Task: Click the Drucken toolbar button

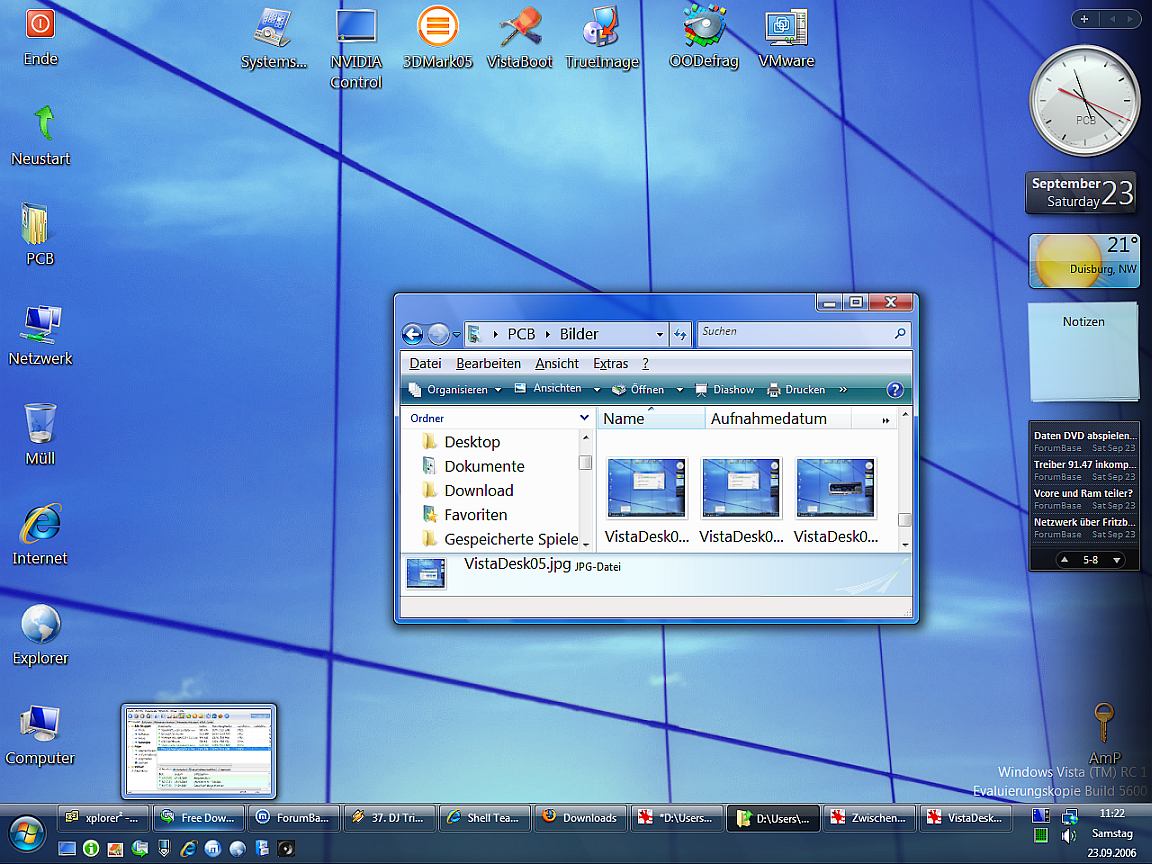Action: coord(796,389)
